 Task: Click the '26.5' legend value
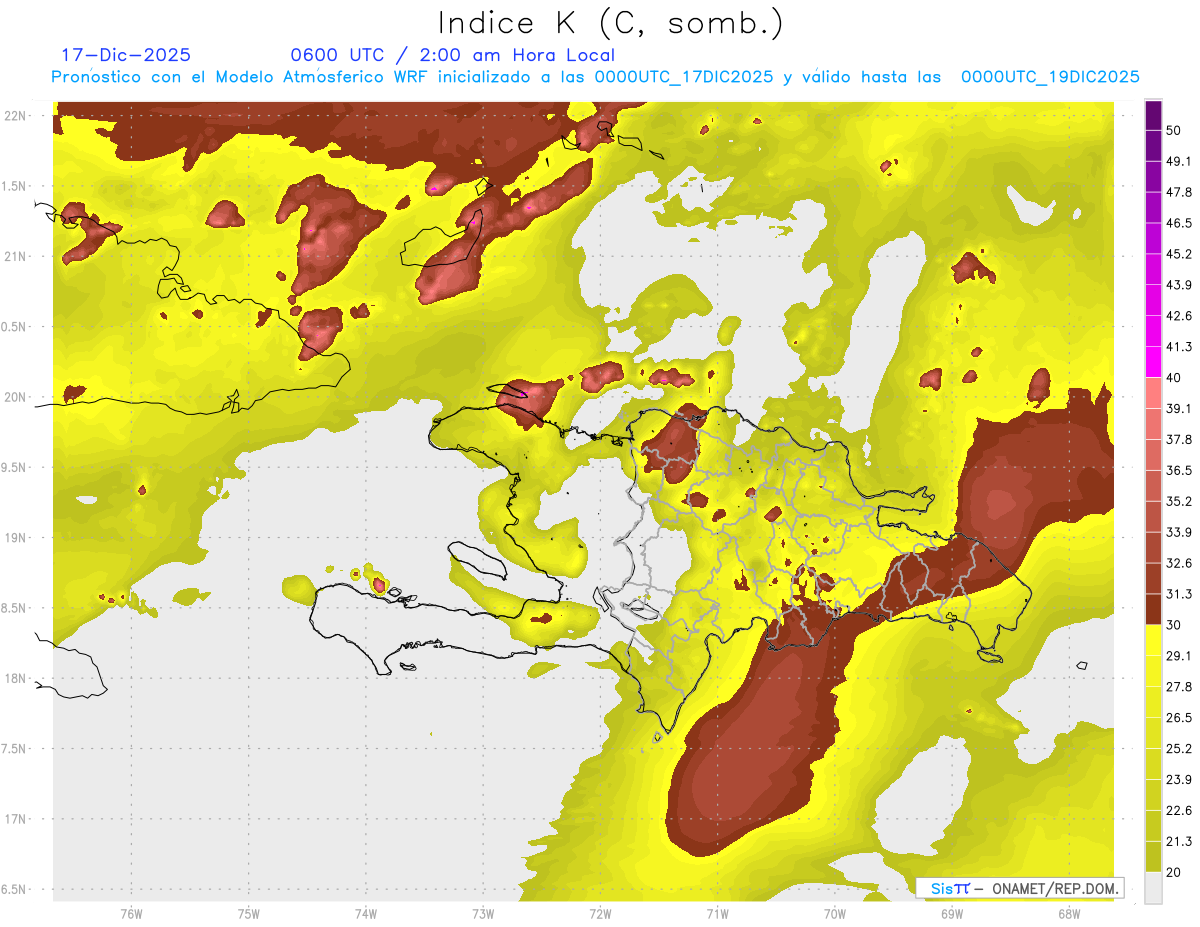1178,717
